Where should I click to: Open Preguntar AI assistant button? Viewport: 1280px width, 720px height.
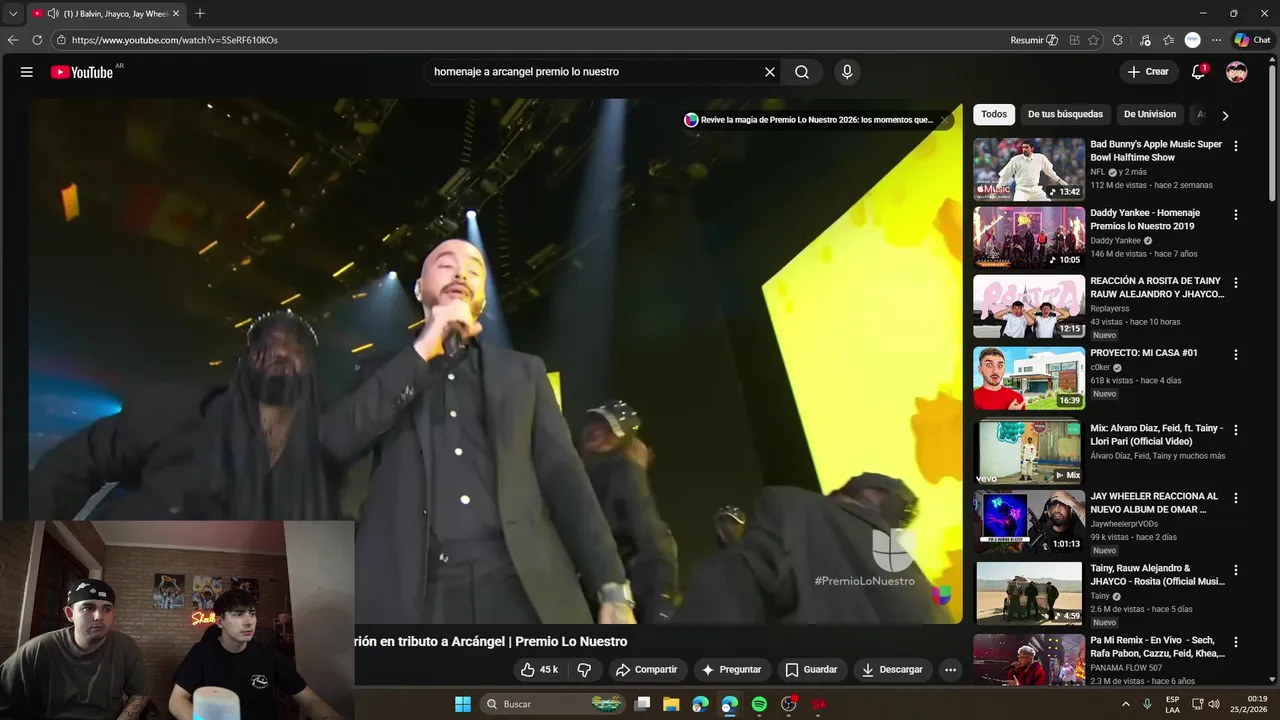pyautogui.click(x=731, y=670)
